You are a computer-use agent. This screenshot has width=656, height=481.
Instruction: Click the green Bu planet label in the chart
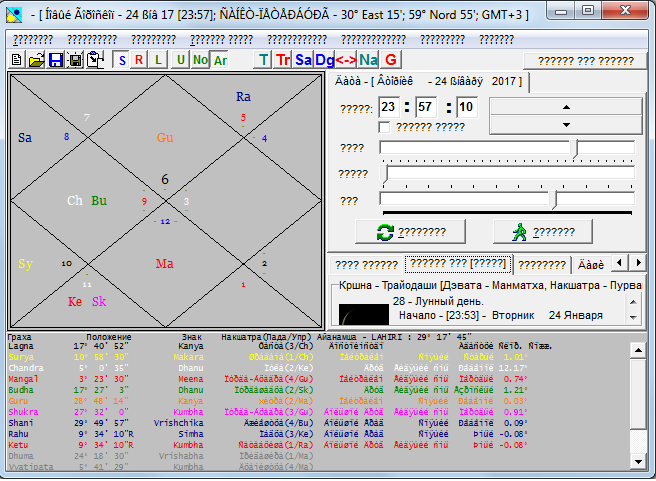(99, 201)
